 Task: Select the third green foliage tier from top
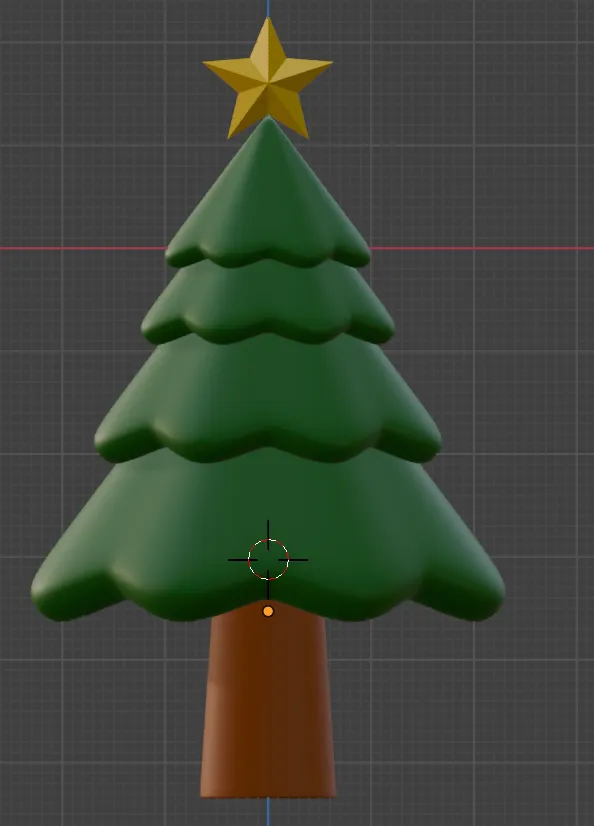(268, 400)
